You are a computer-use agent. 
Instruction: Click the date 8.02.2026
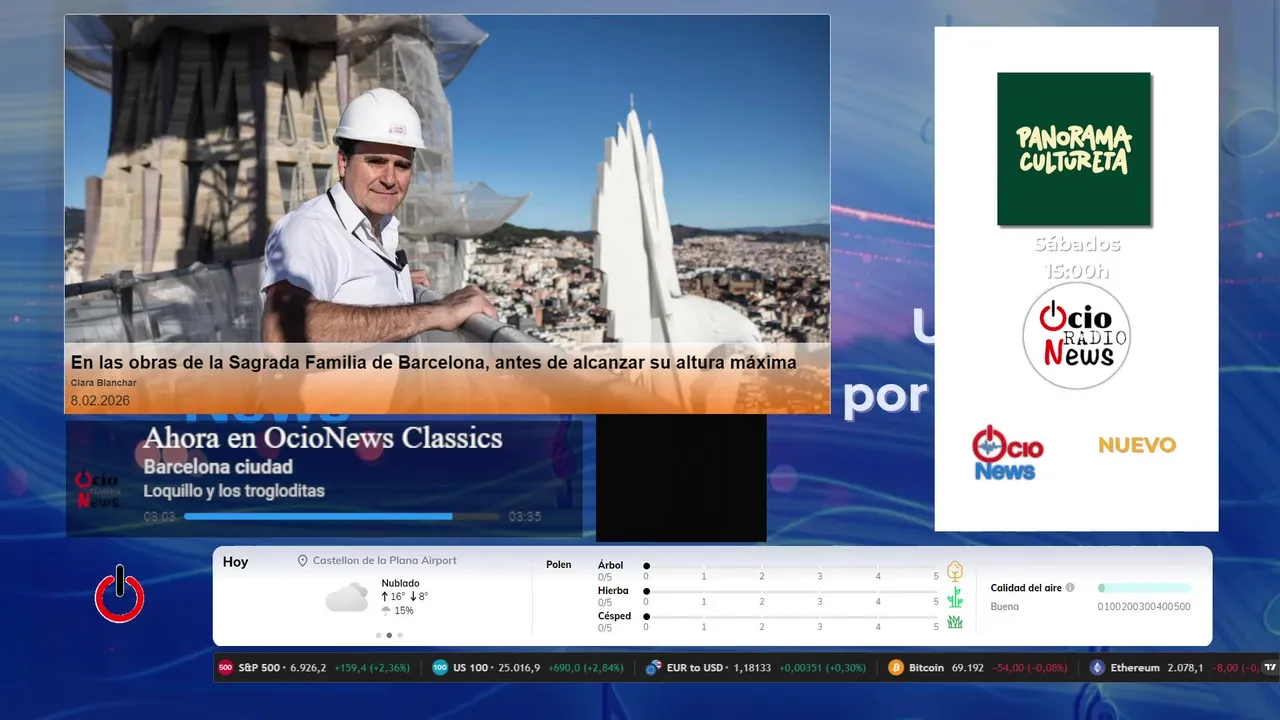100,400
